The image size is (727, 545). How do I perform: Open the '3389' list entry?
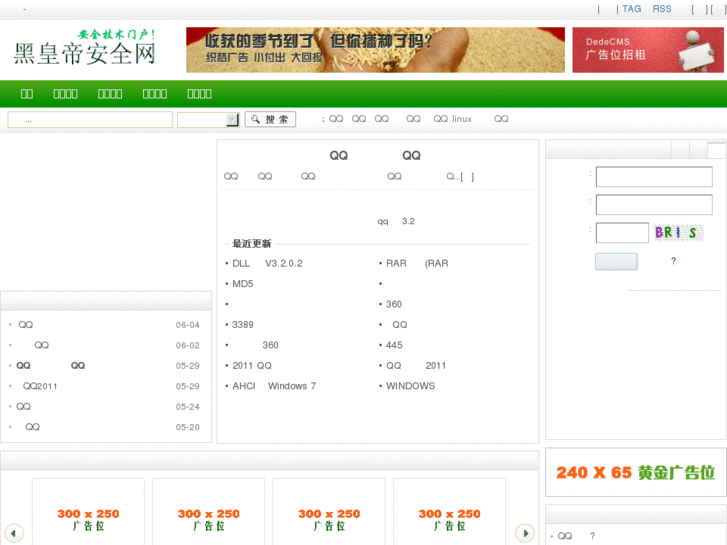point(242,325)
